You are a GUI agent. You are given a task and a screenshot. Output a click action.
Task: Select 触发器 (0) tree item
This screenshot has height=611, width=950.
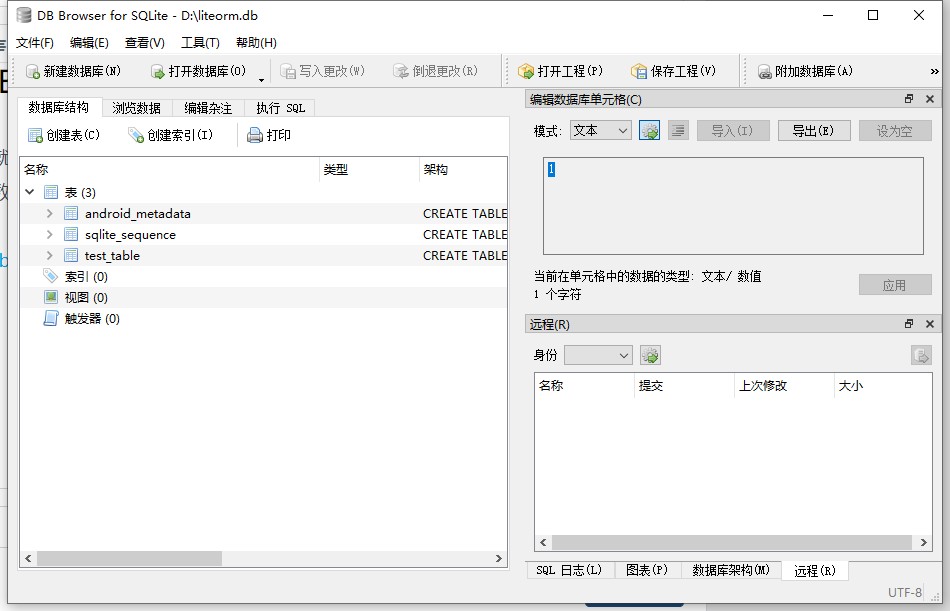click(92, 319)
